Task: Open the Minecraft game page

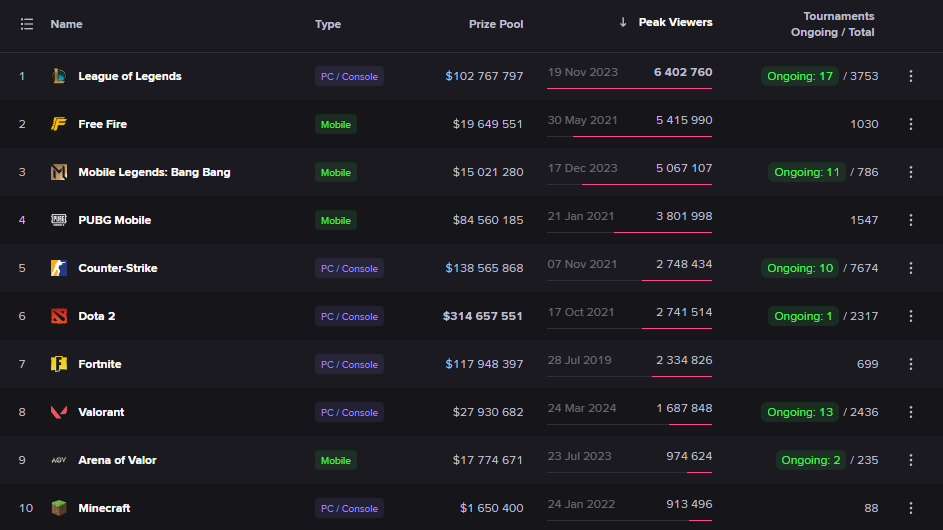Action: [104, 508]
